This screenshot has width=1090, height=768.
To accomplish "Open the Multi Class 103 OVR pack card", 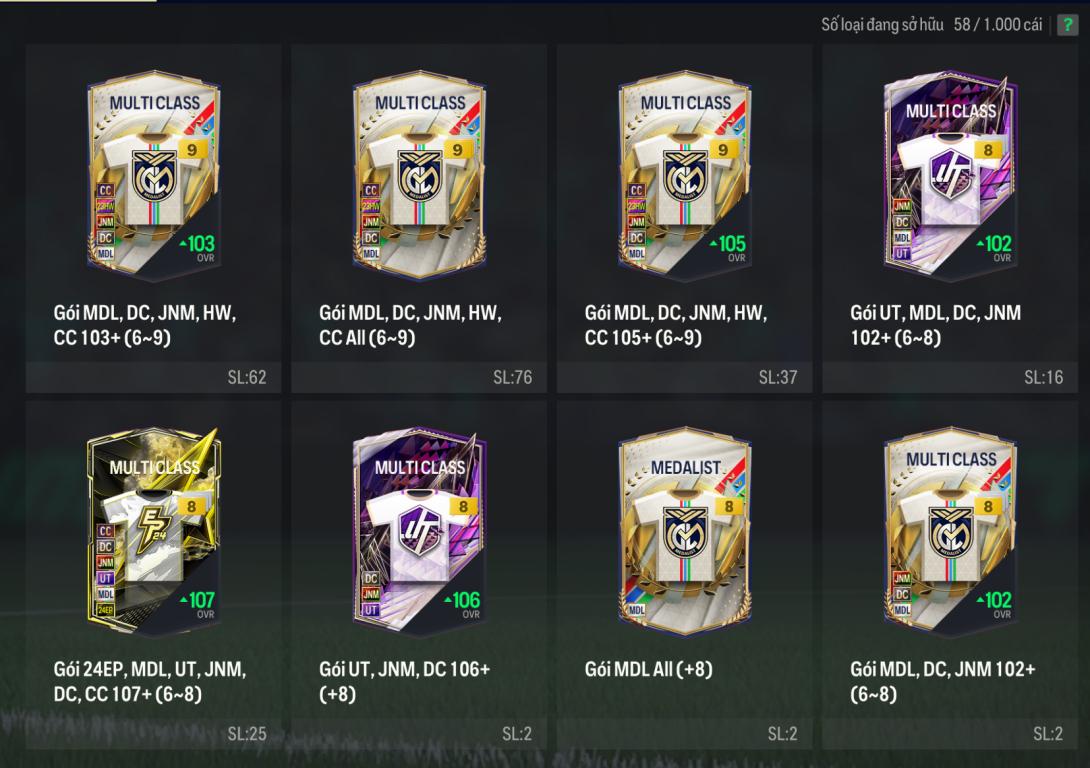I will tap(154, 175).
